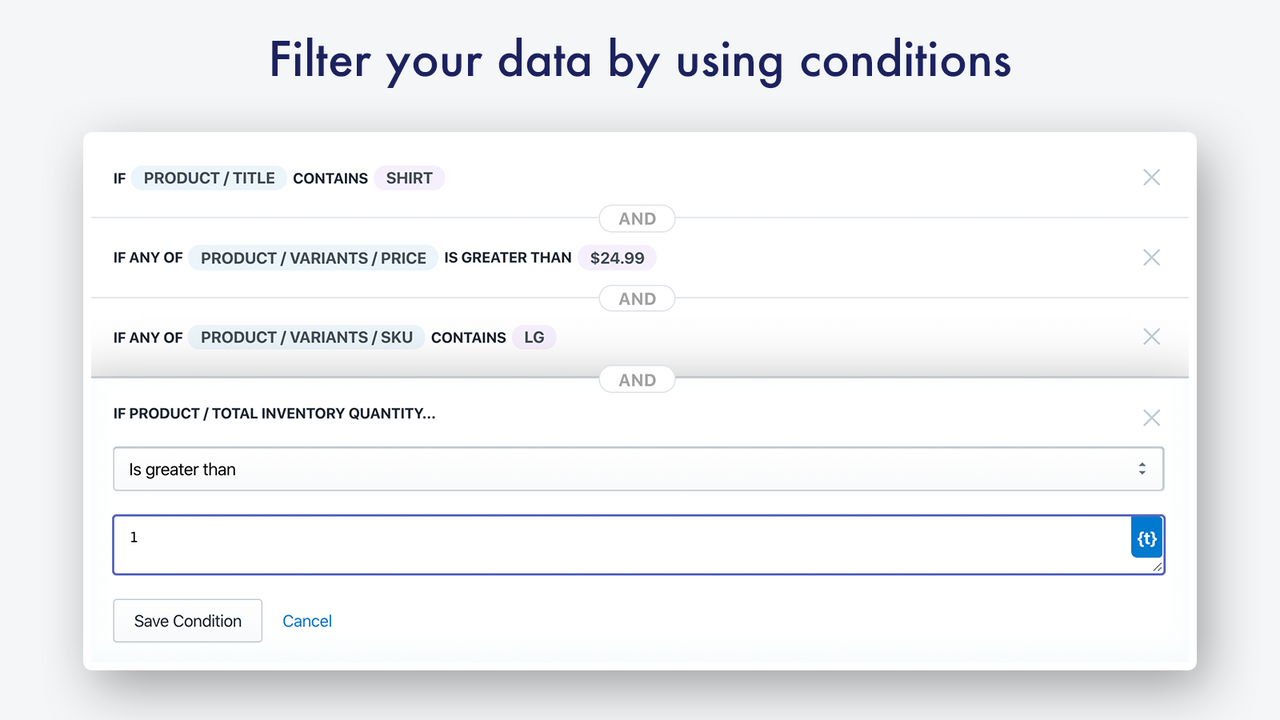Click the CONTAINS operator label in SKU row
Image resolution: width=1280 pixels, height=720 pixels.
(468, 337)
